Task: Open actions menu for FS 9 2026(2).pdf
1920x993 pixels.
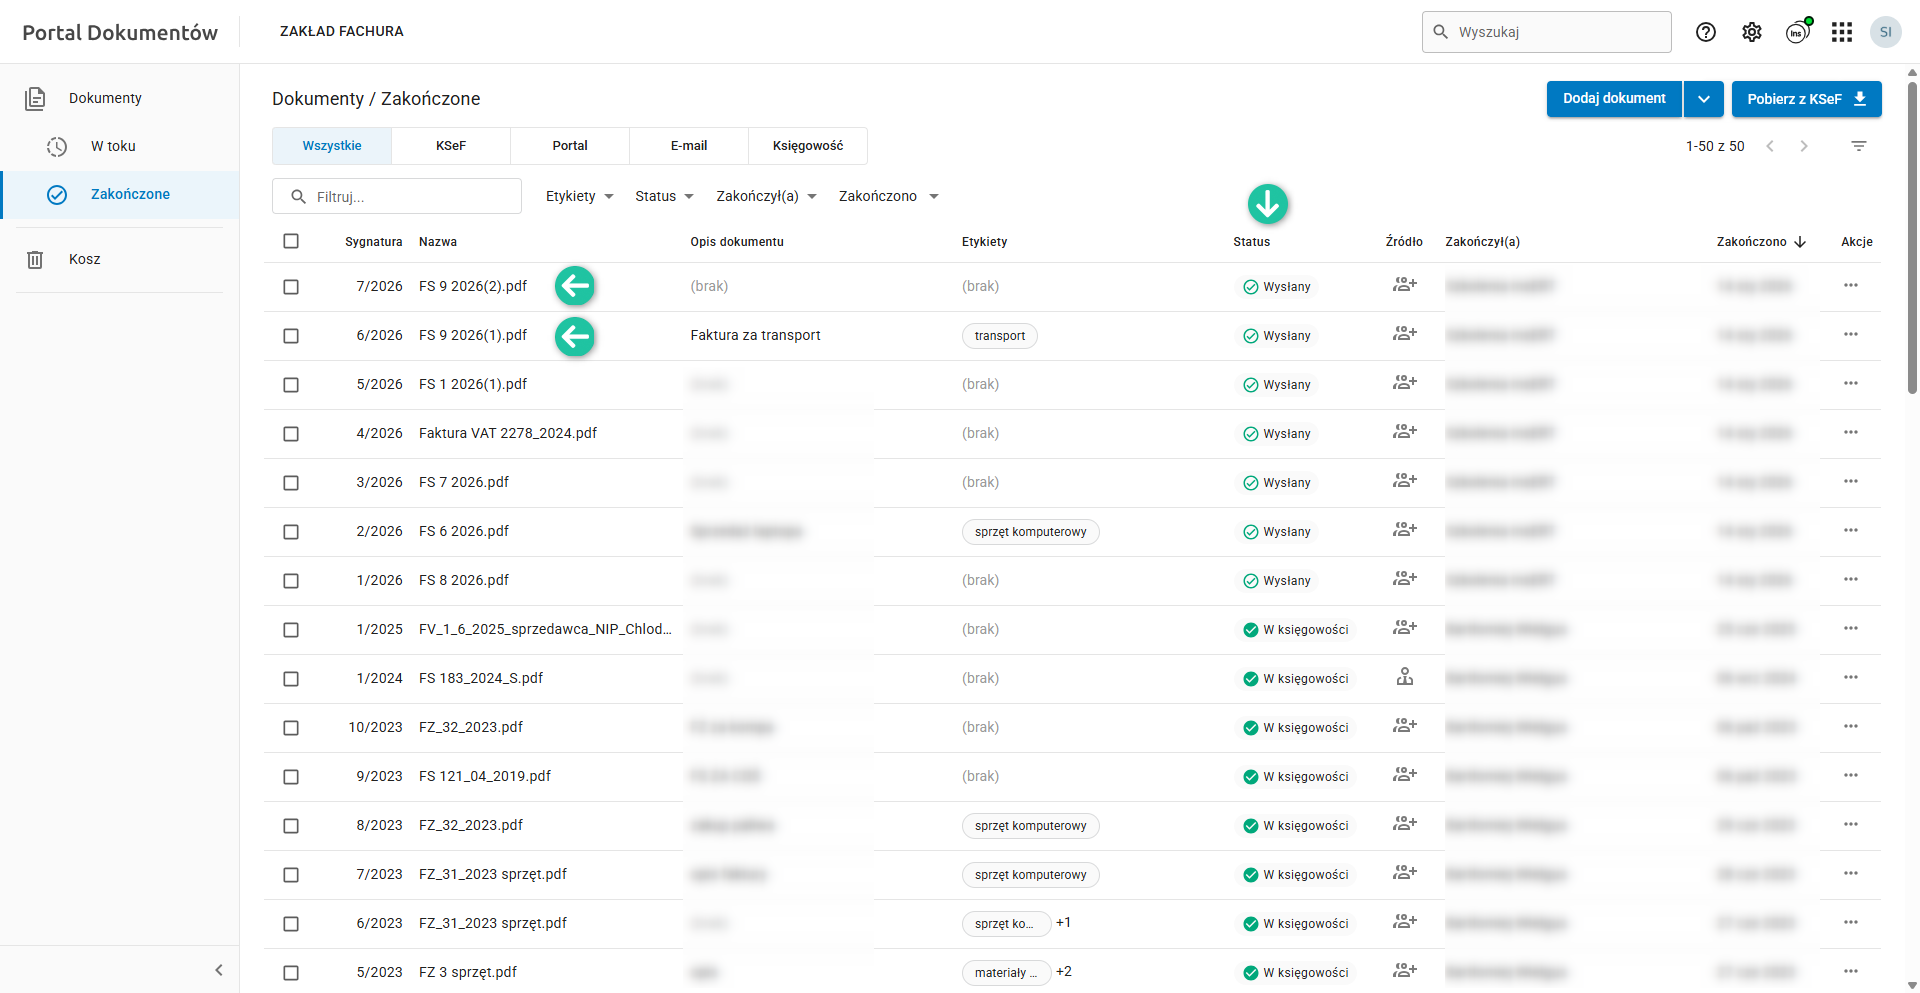Action: (1850, 286)
